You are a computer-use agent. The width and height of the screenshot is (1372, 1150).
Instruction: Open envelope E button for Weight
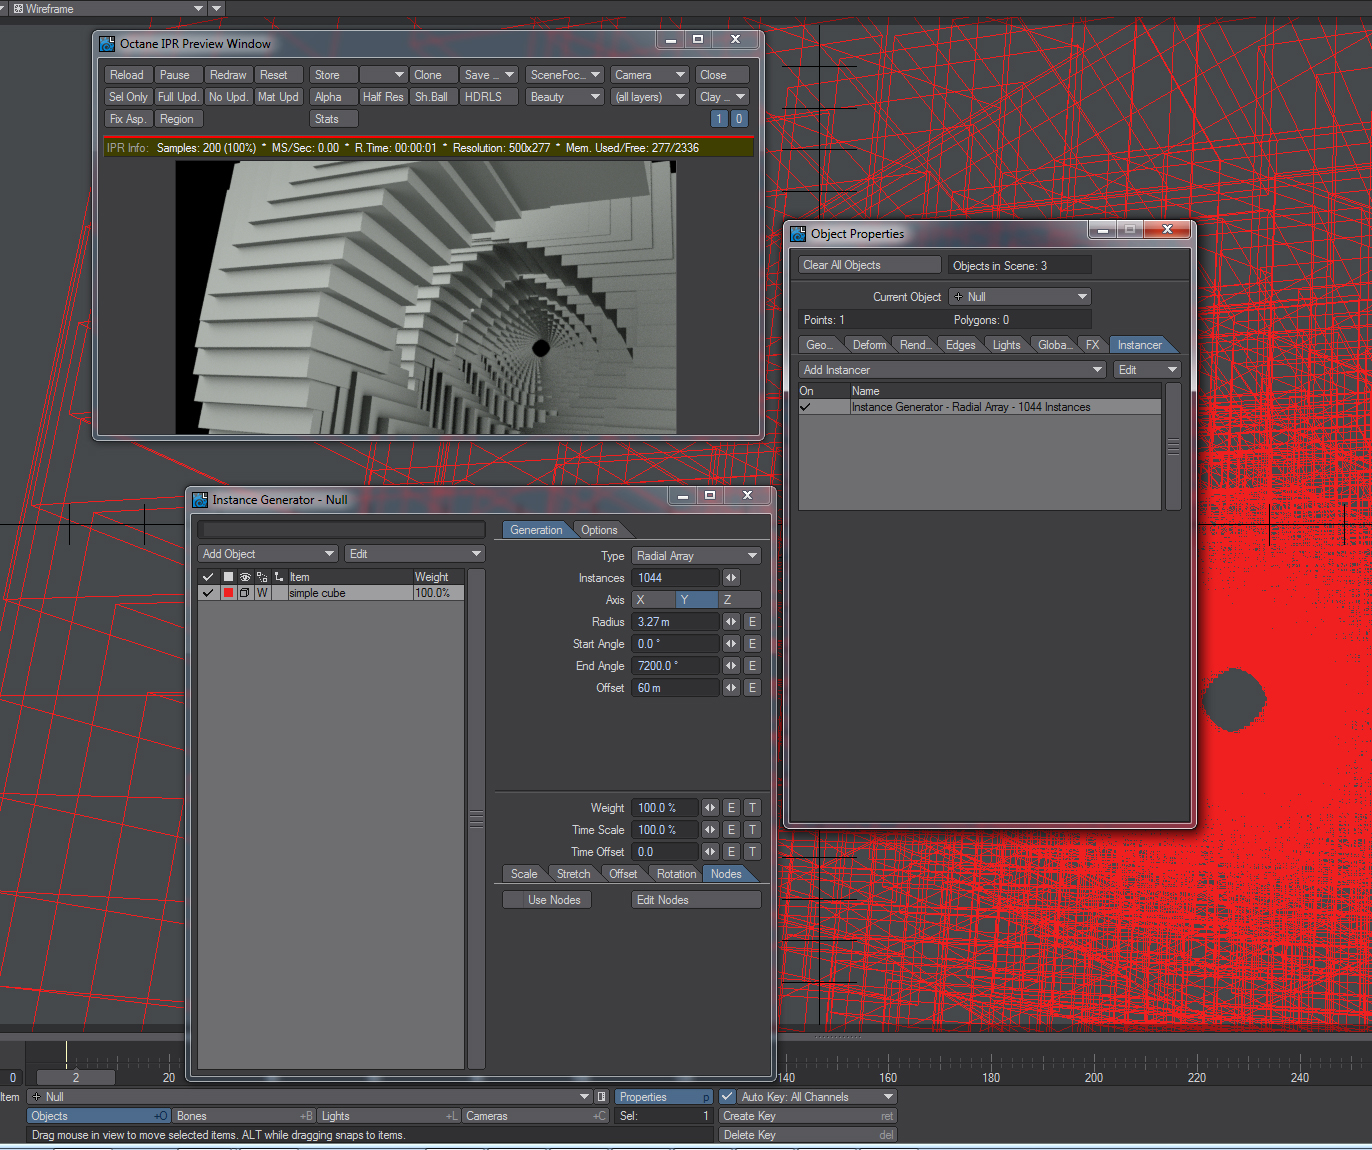731,808
